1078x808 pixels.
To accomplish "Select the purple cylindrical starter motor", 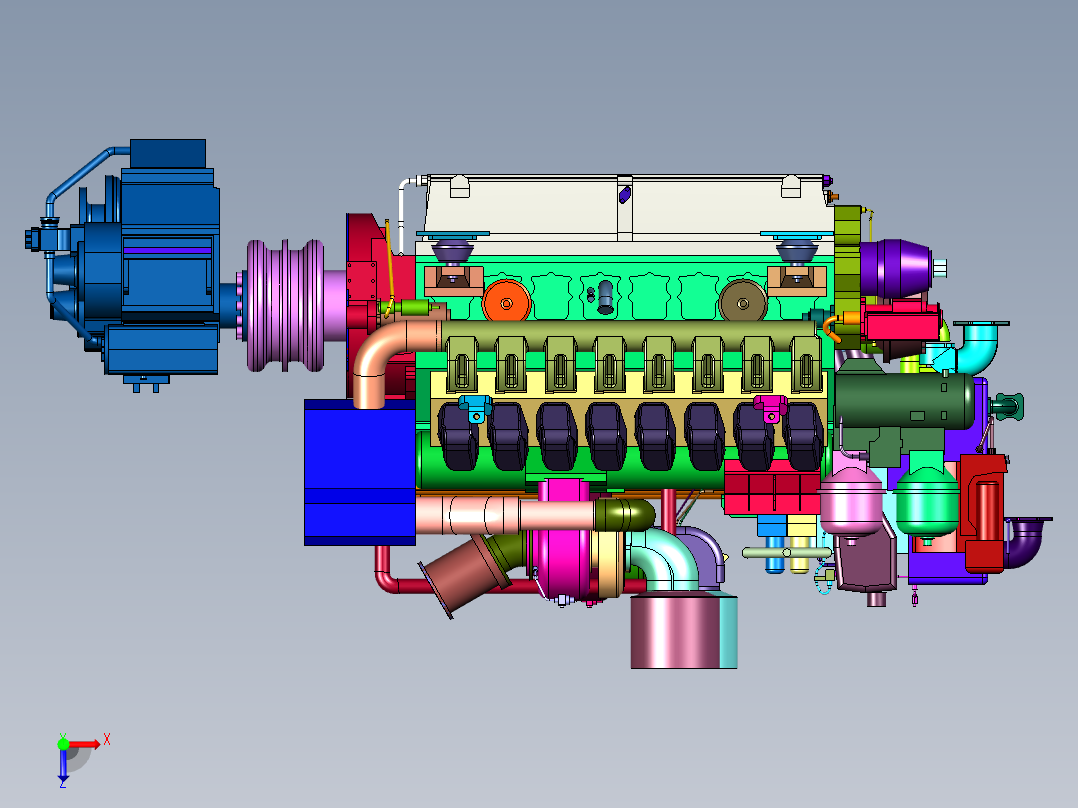I will click(896, 268).
